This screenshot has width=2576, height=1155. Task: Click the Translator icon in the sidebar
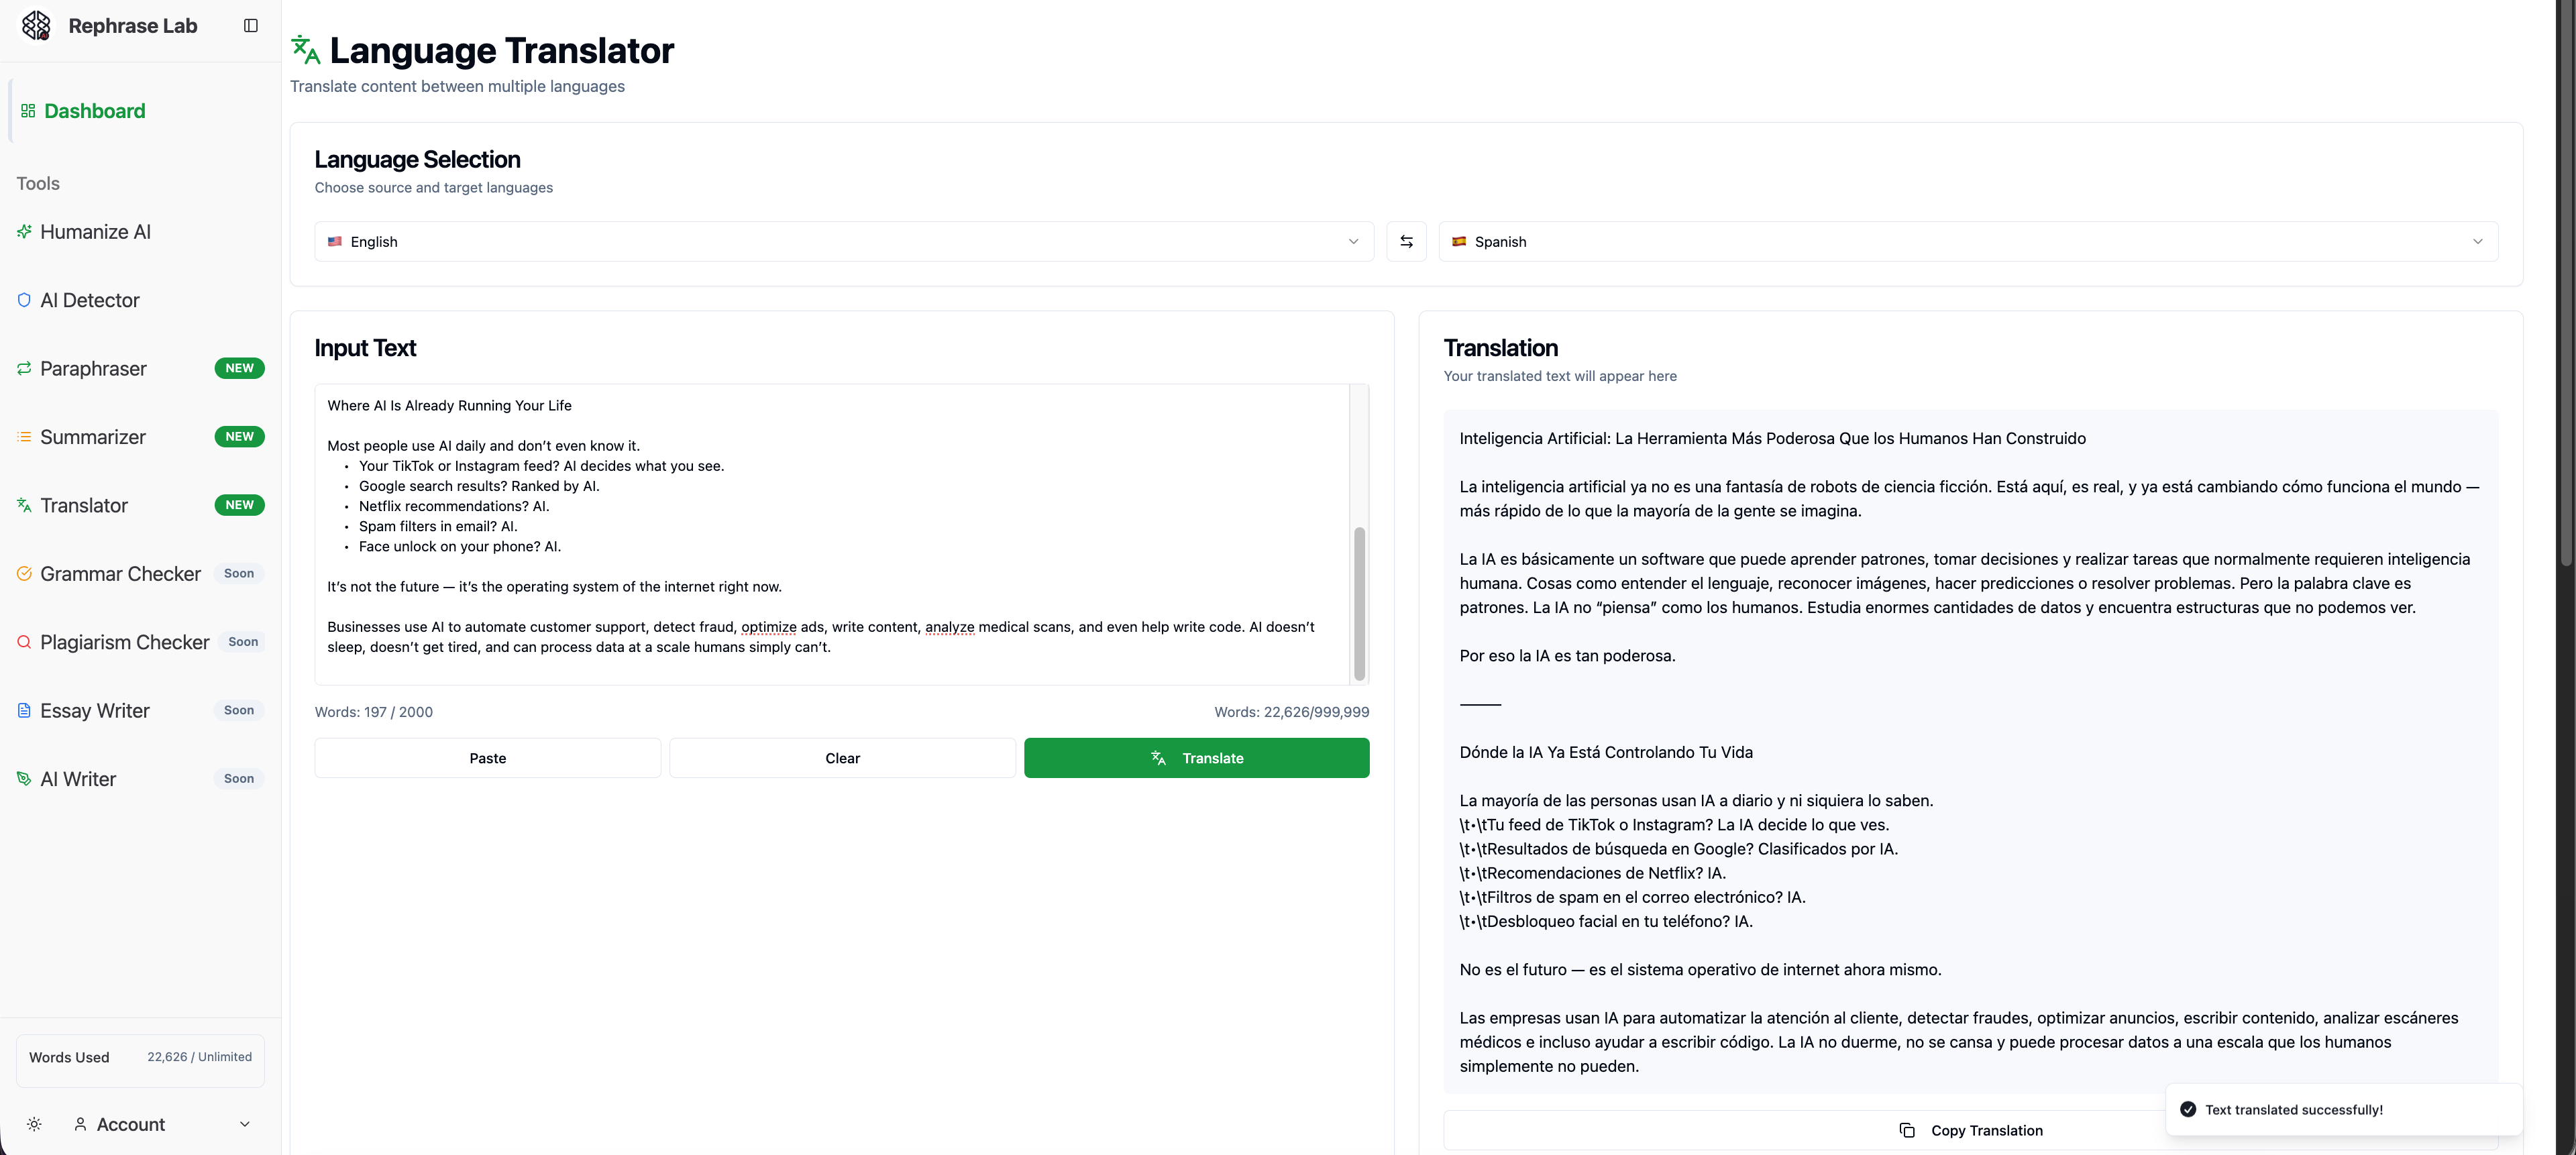(x=24, y=505)
